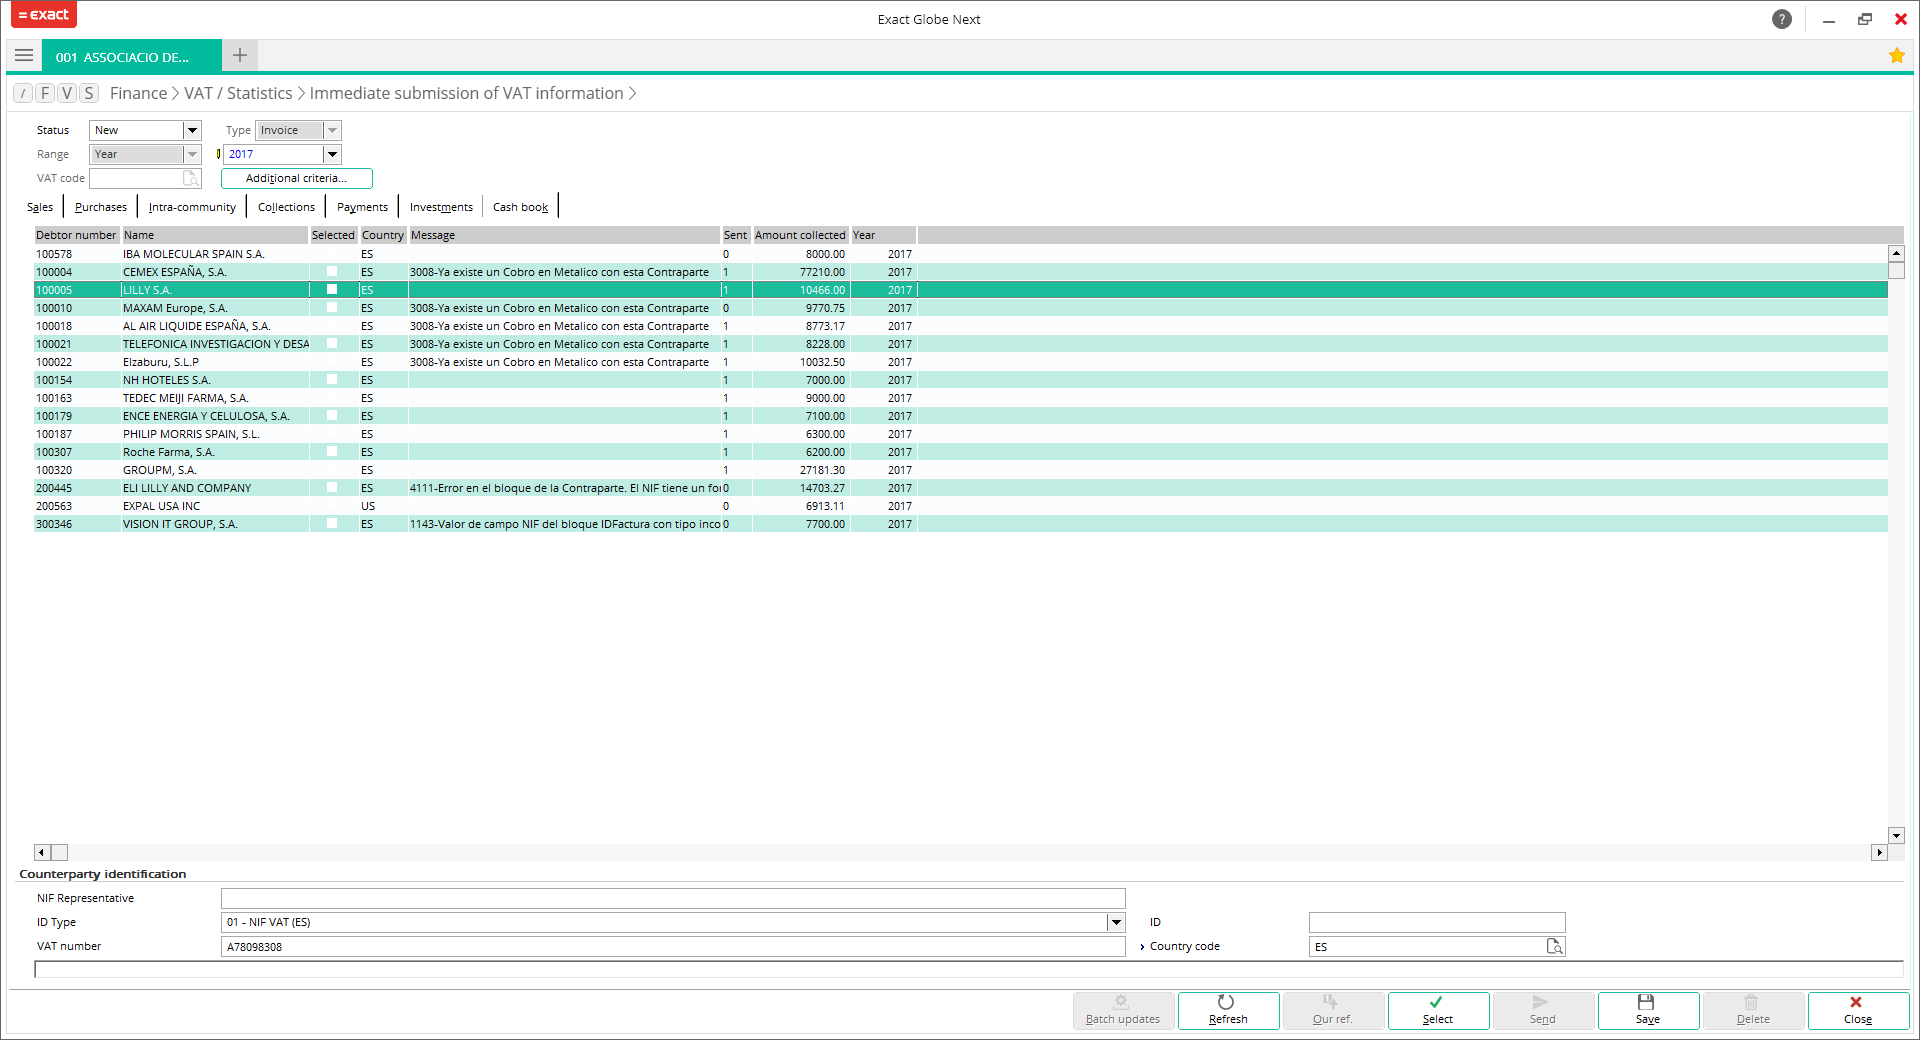The image size is (1920, 1040).
Task: Click the S shortcut key icon
Action: click(x=89, y=93)
